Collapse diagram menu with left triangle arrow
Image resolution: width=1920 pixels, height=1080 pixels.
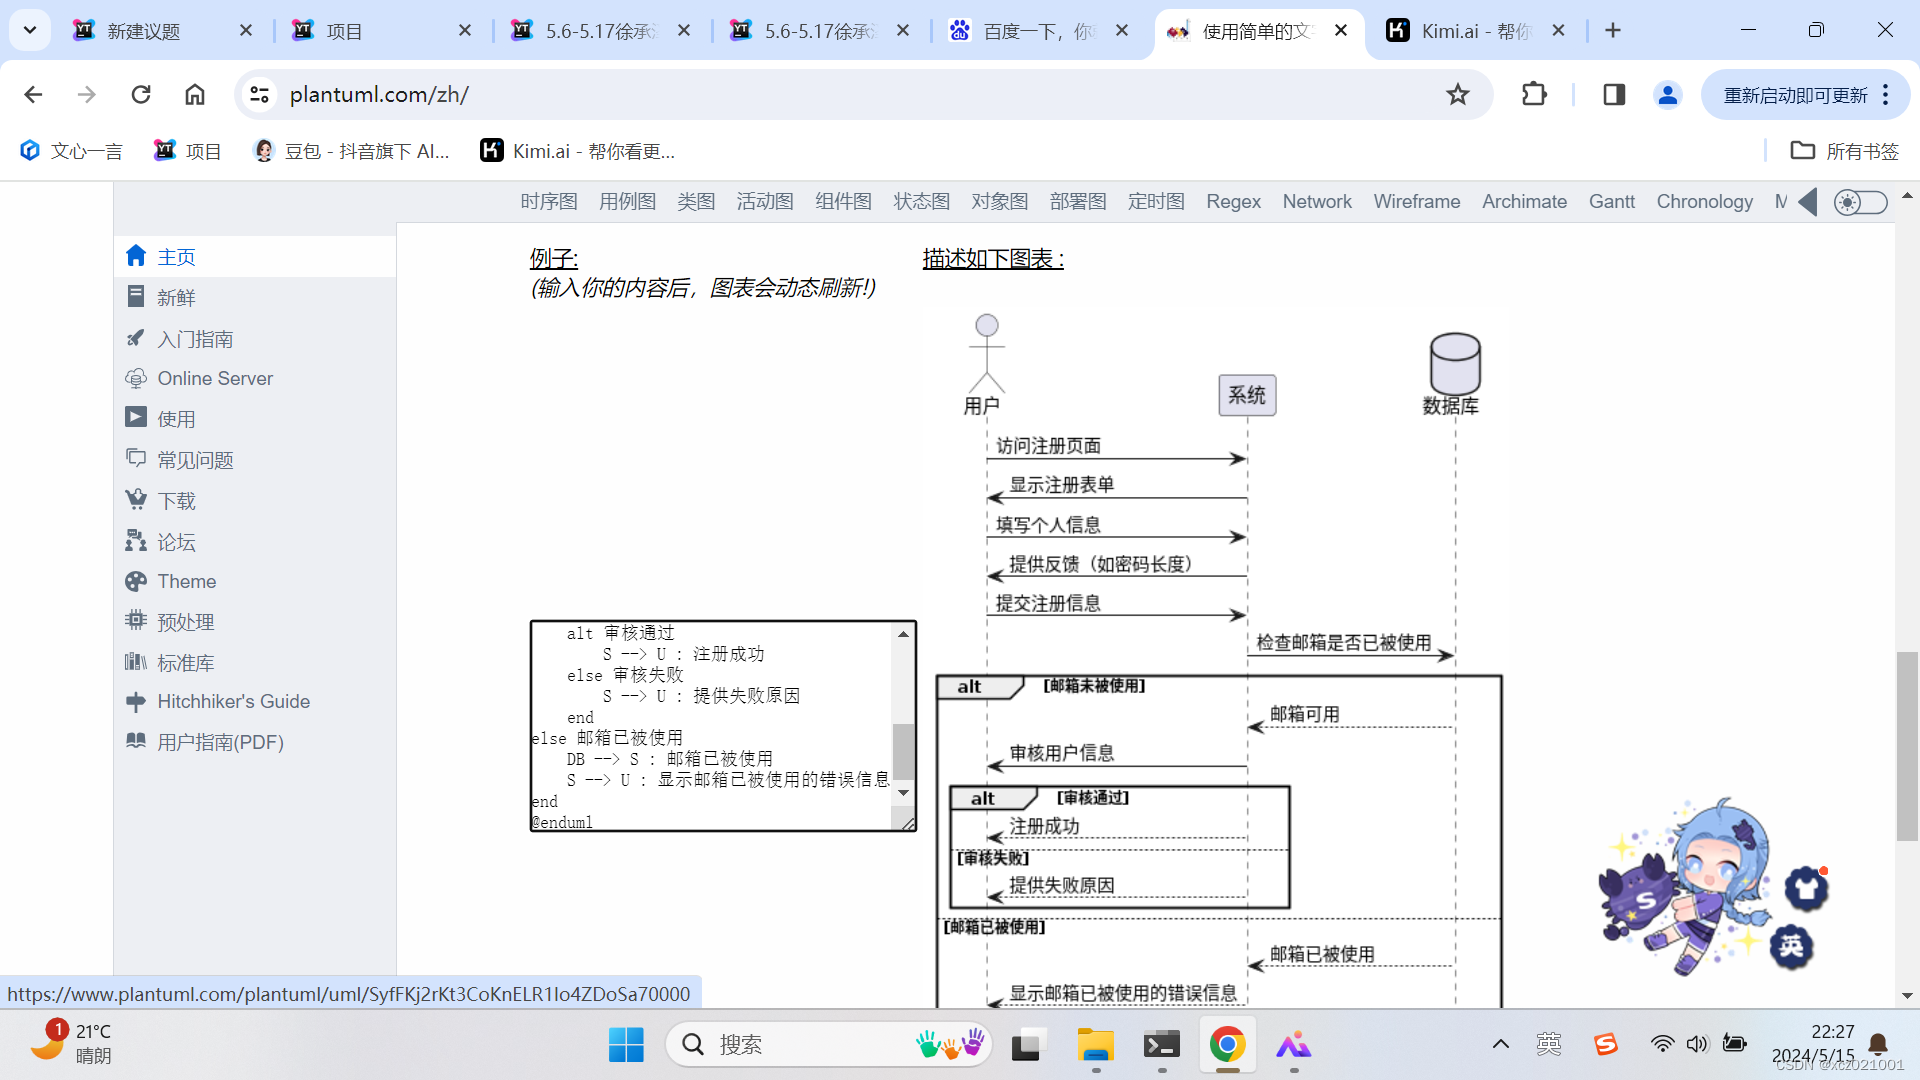1808,202
